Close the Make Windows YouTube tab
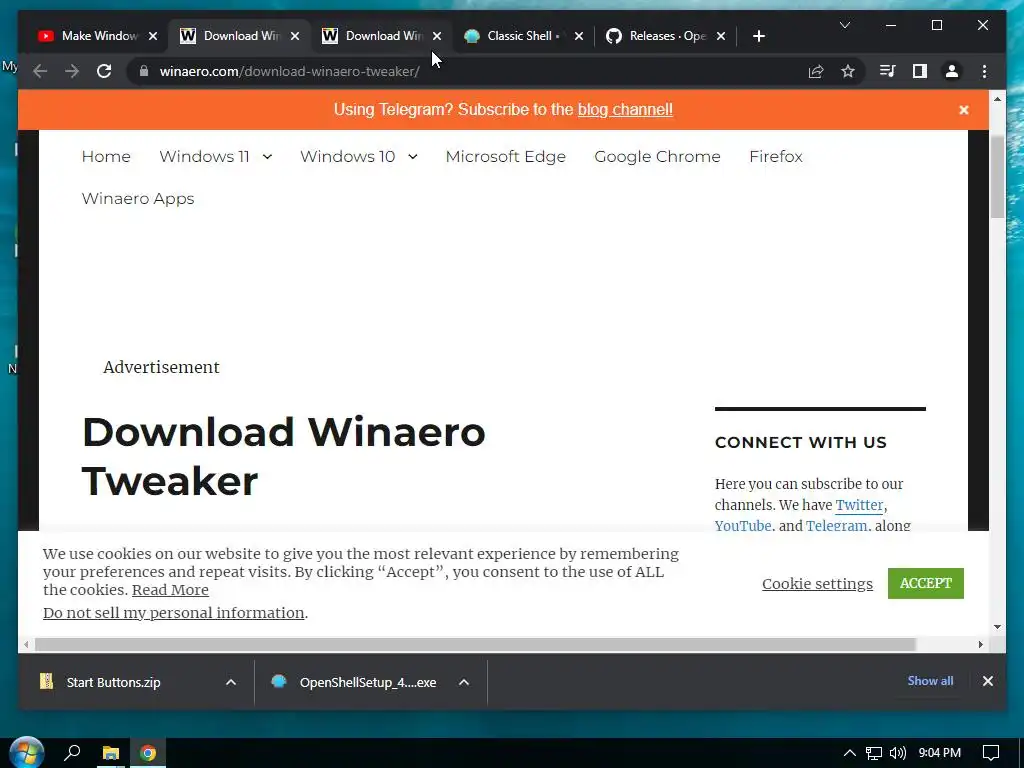1024x768 pixels. 153,36
